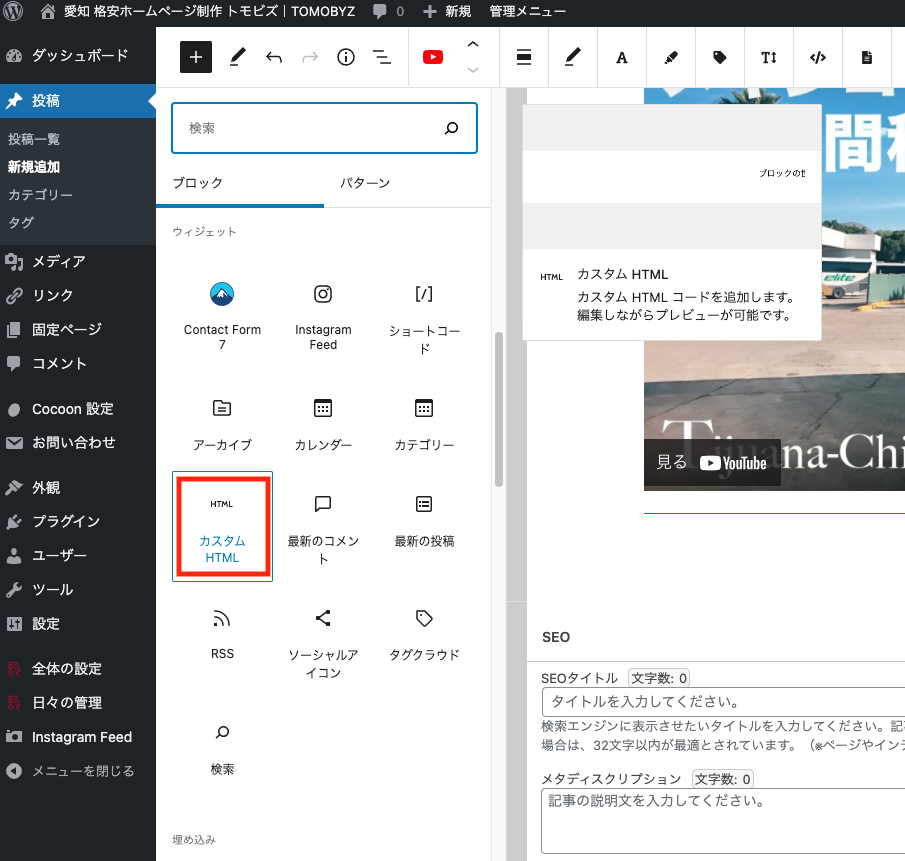Click the YouTube block type icon
905x861 pixels.
coord(433,57)
